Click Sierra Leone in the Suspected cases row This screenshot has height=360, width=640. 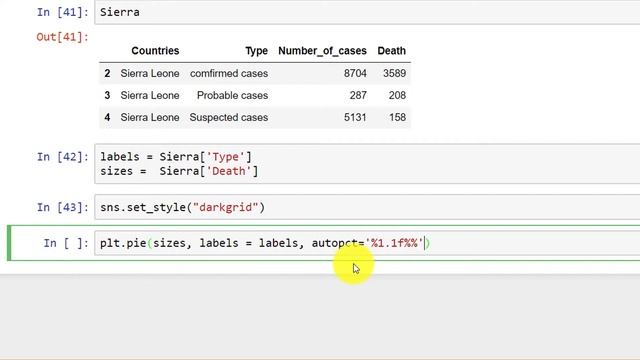[x=150, y=118]
